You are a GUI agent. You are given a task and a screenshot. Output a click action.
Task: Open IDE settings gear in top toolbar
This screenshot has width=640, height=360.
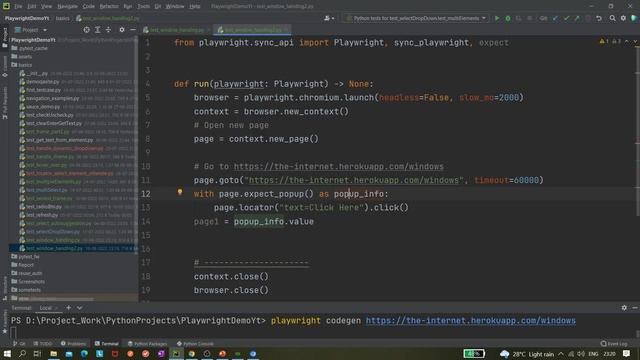pyautogui.click(x=623, y=18)
